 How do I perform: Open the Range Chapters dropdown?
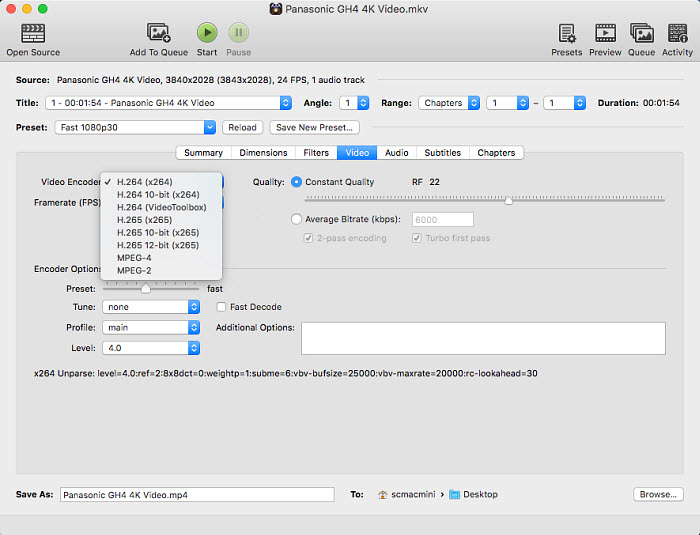click(449, 103)
